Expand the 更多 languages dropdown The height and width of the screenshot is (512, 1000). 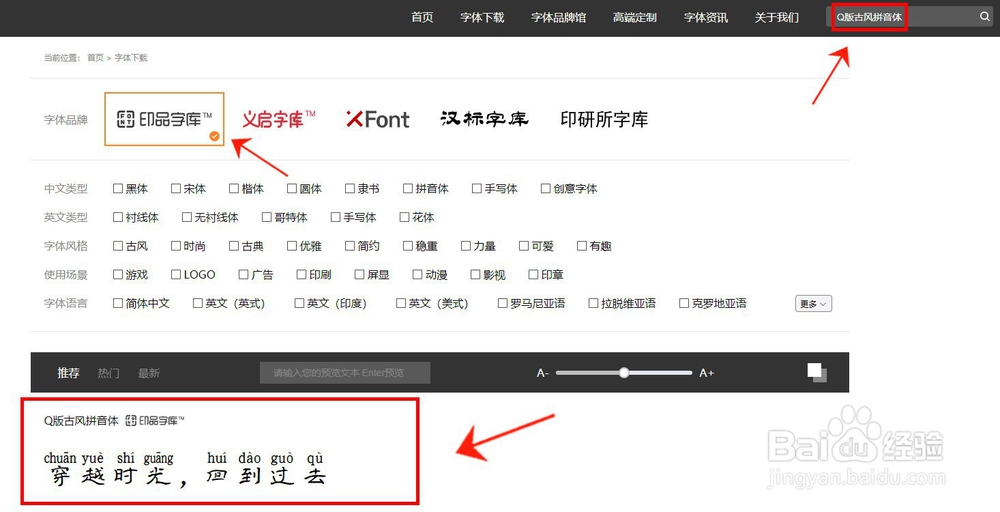pyautogui.click(x=813, y=304)
